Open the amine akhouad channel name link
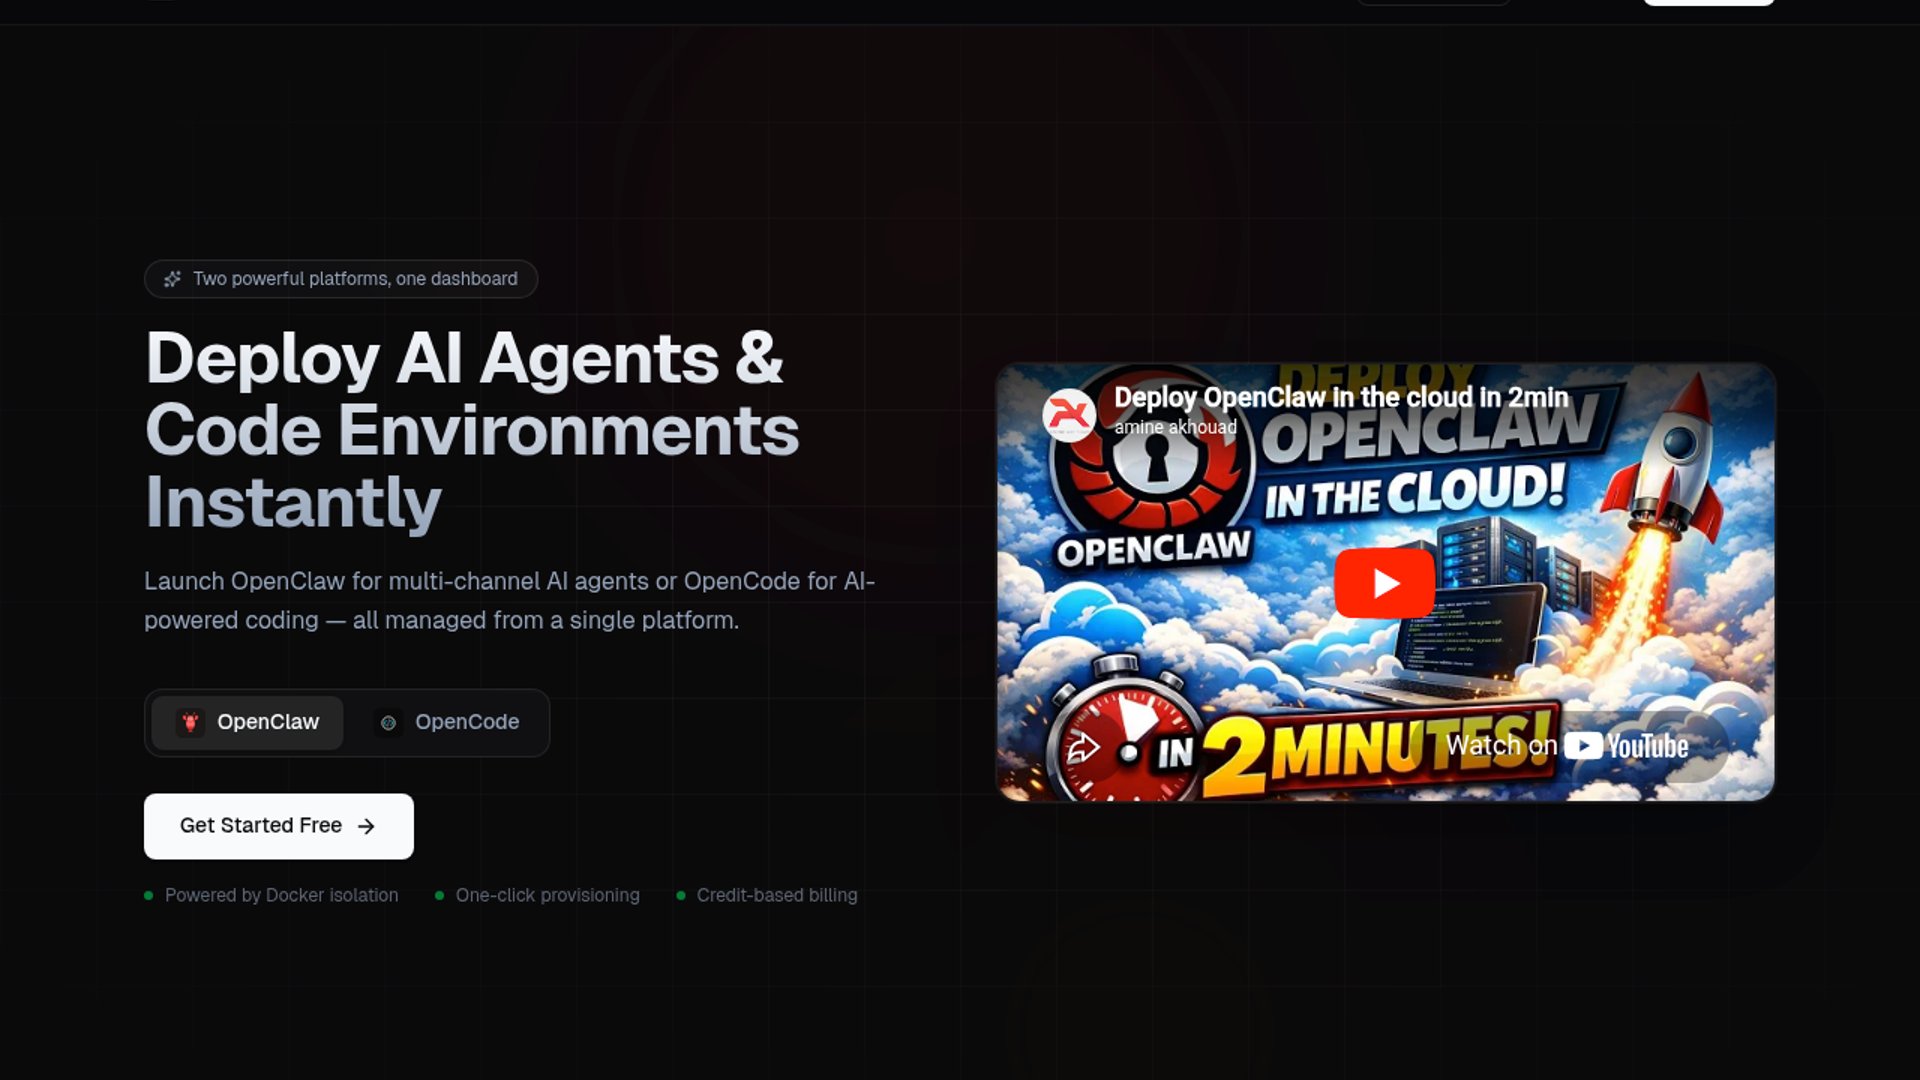 point(1175,427)
